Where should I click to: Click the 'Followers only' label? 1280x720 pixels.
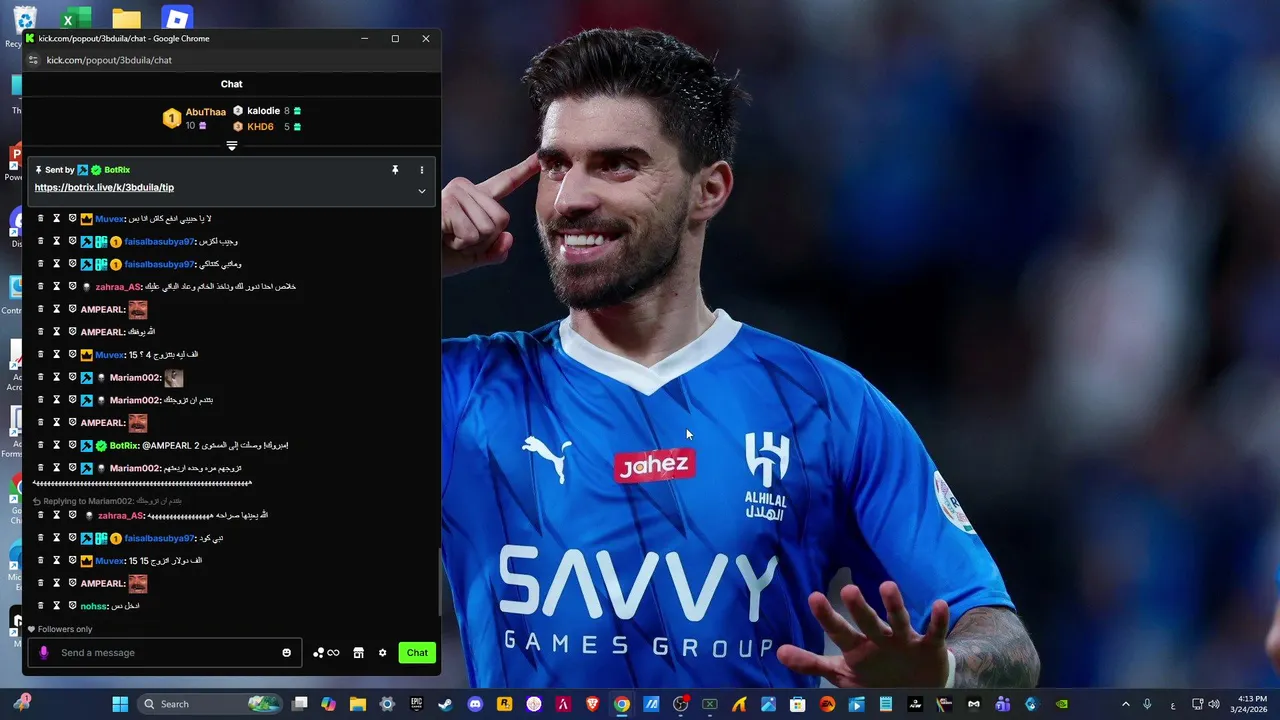(x=65, y=629)
